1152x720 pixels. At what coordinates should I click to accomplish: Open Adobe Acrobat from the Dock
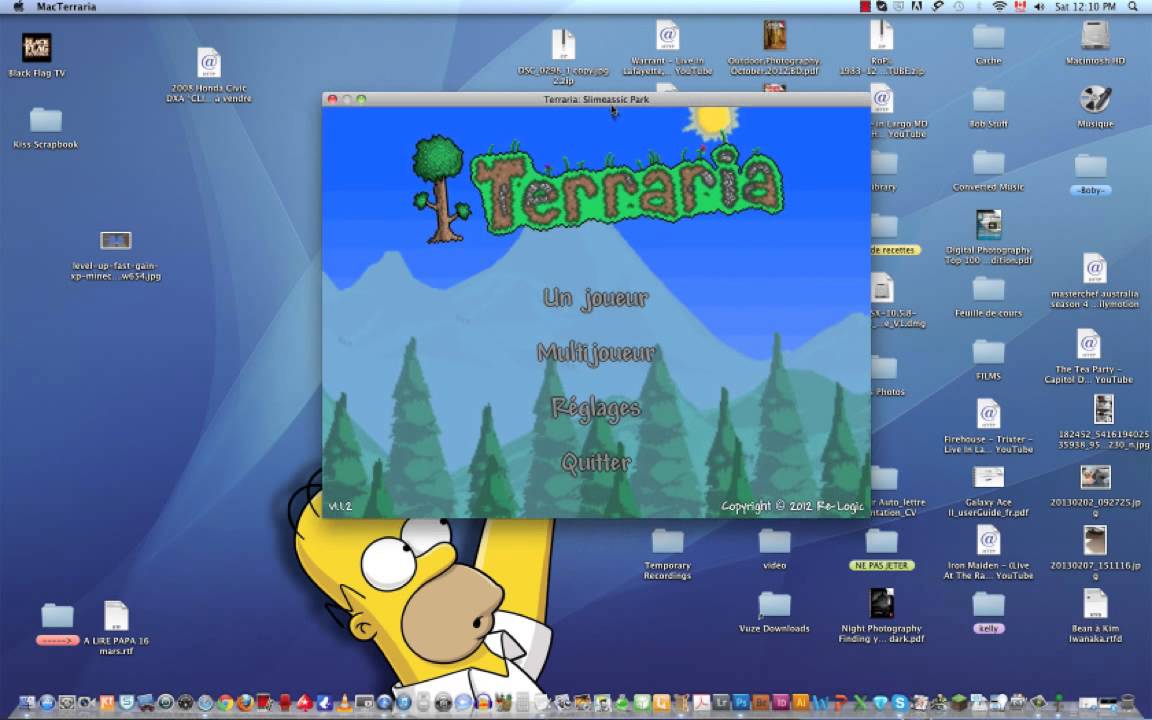coord(701,702)
